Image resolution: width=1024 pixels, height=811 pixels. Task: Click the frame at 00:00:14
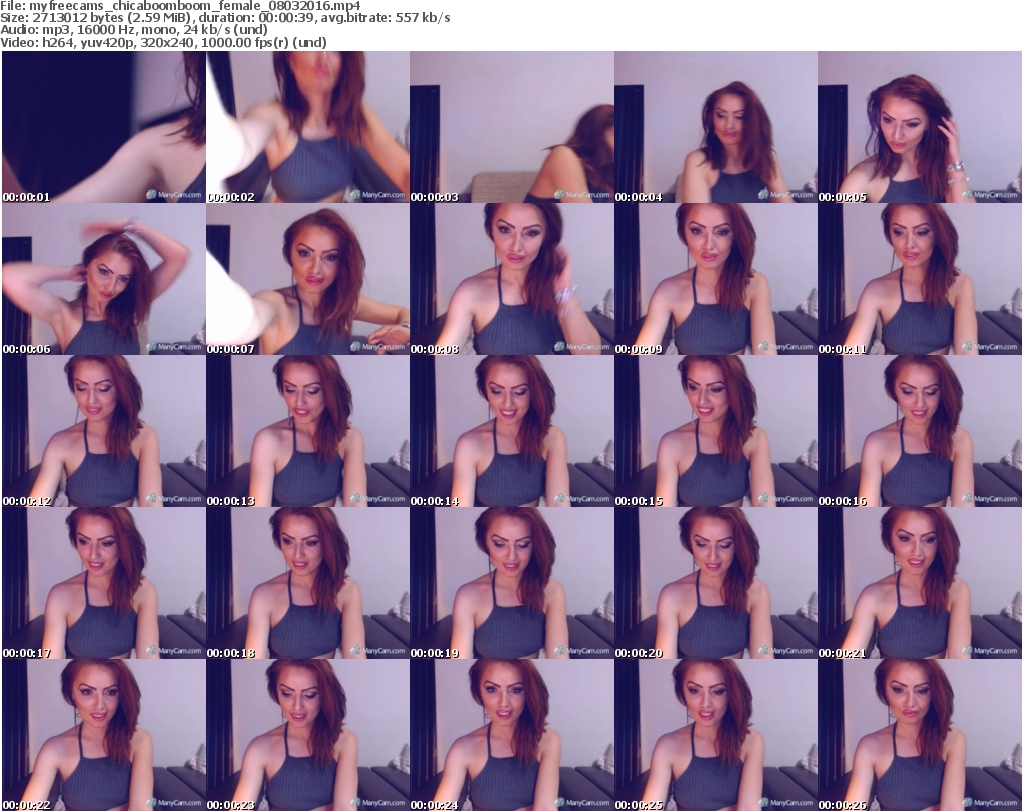coord(512,432)
